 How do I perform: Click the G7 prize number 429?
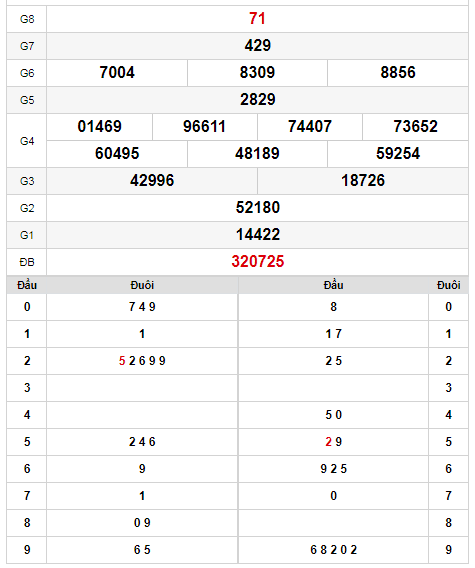point(258,46)
